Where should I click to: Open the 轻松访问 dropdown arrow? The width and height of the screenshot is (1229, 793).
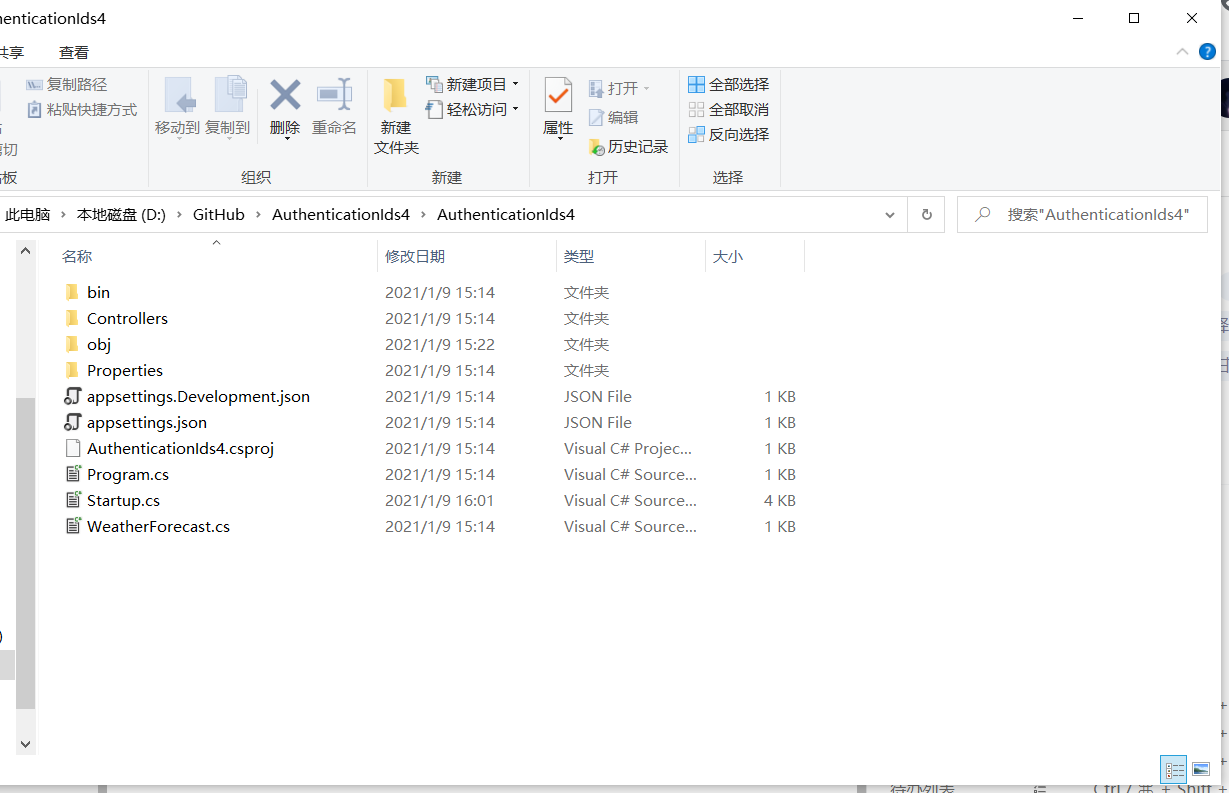pos(515,109)
